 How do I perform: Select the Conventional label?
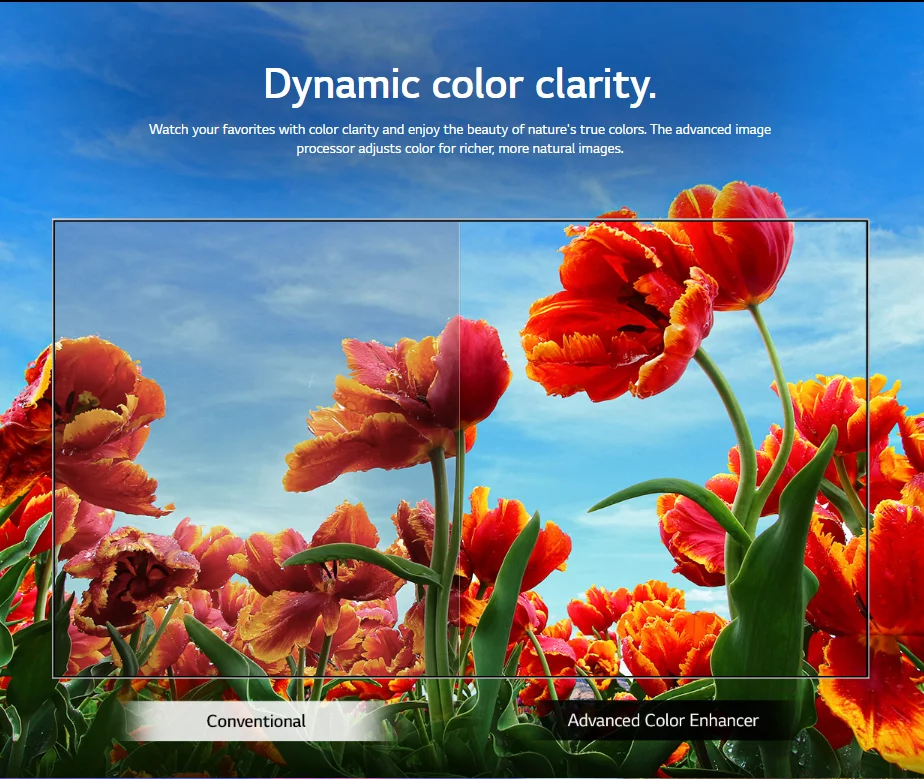pos(256,721)
